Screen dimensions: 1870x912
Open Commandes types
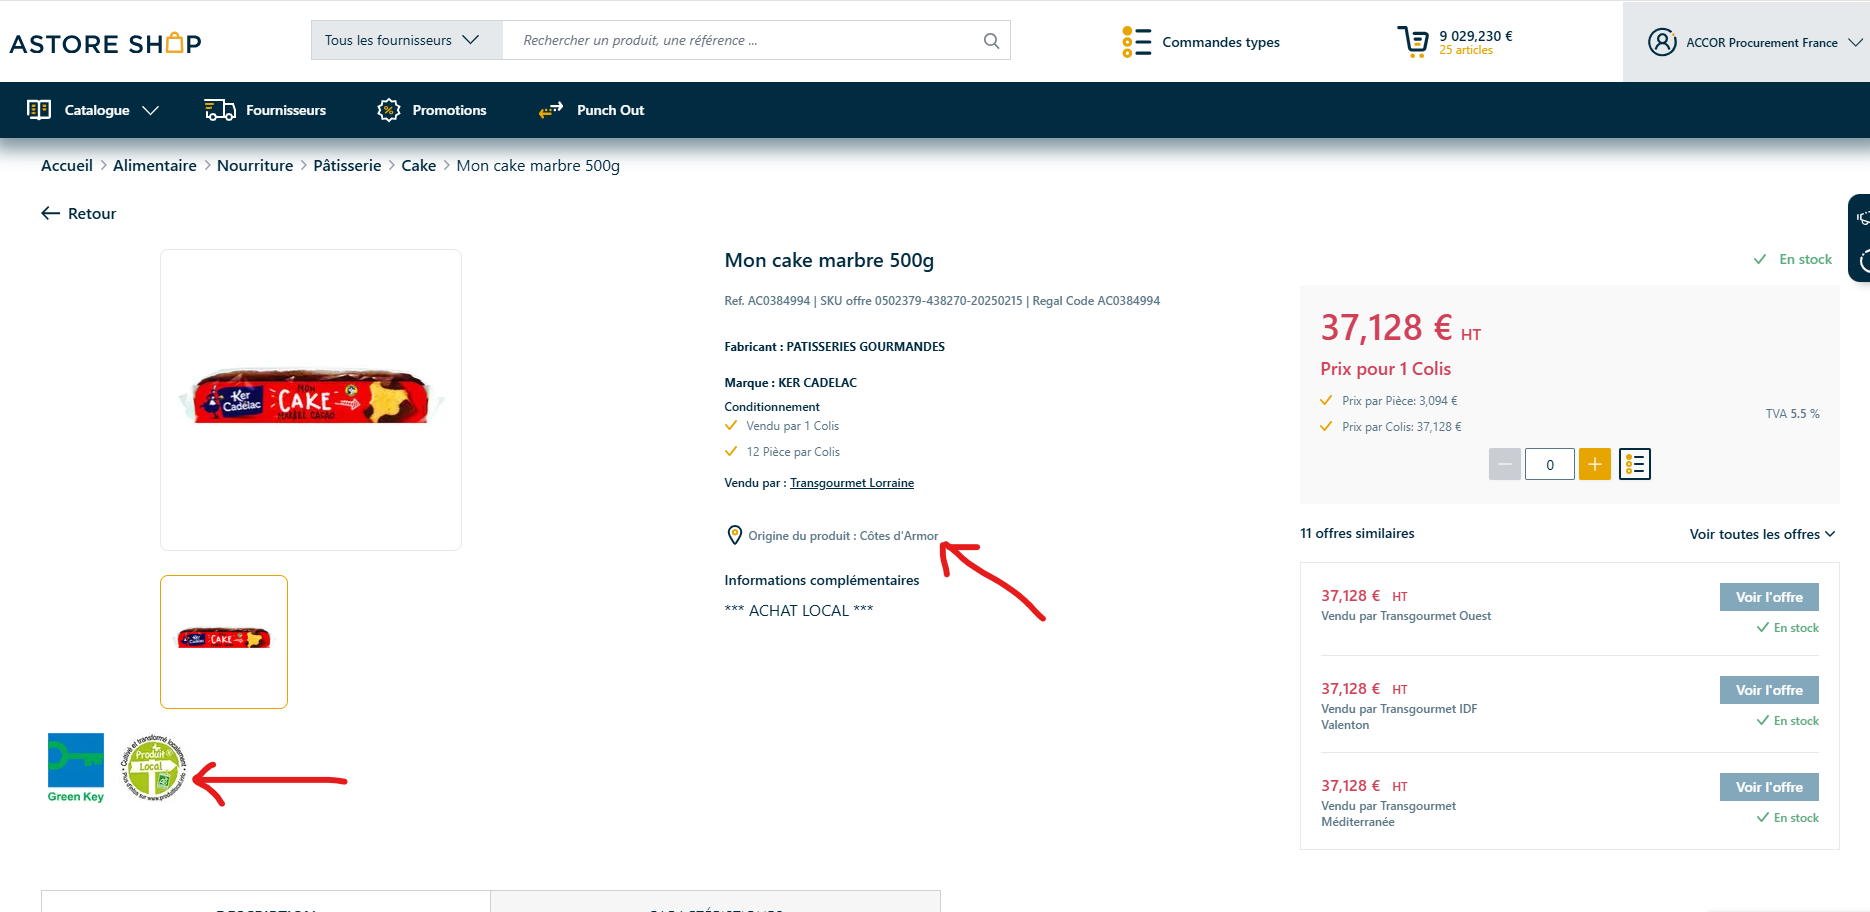(x=1221, y=42)
